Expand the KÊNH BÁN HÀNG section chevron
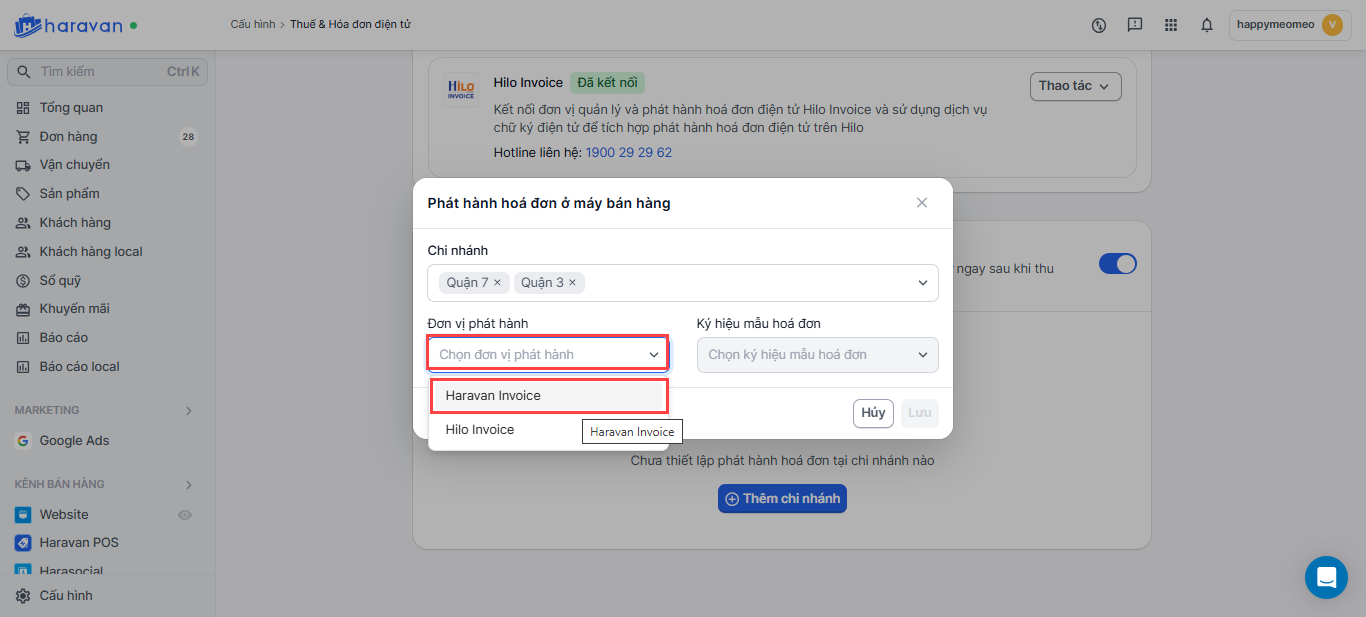Screen dimensions: 1366x617 pos(188,485)
